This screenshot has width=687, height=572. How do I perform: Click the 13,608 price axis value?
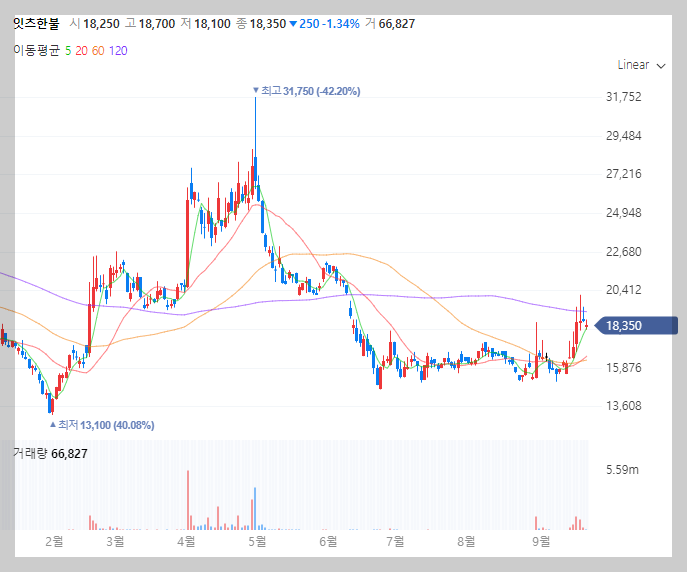(x=623, y=406)
